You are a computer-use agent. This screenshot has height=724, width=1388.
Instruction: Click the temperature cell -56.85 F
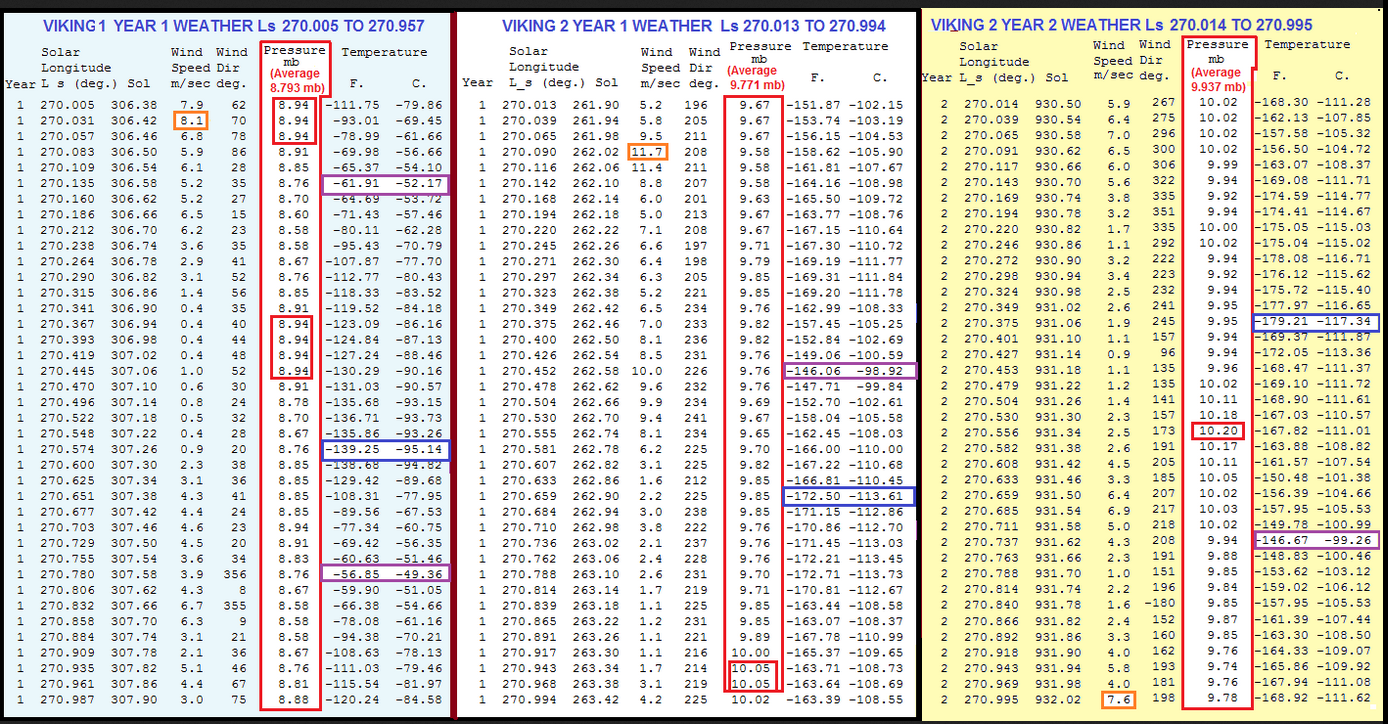[360, 574]
